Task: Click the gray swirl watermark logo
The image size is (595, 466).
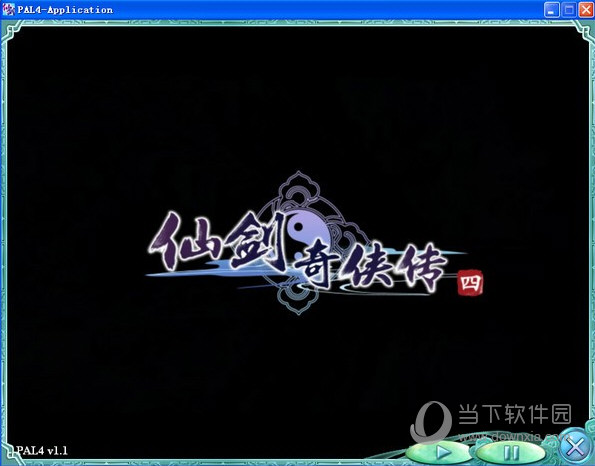Action: tap(431, 422)
